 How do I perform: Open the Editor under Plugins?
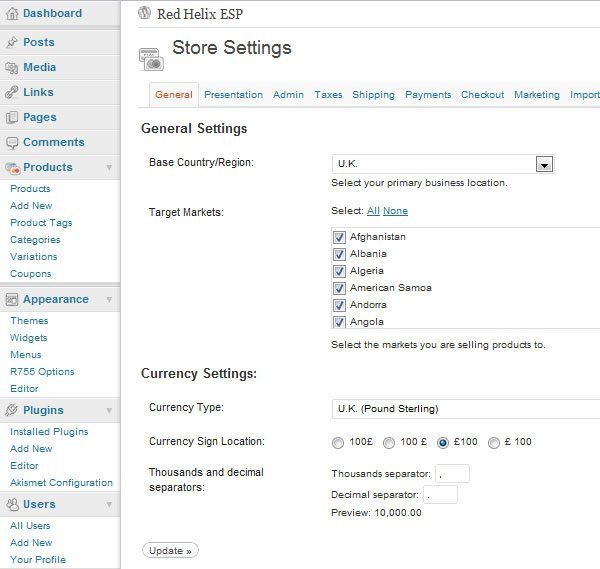(x=24, y=466)
